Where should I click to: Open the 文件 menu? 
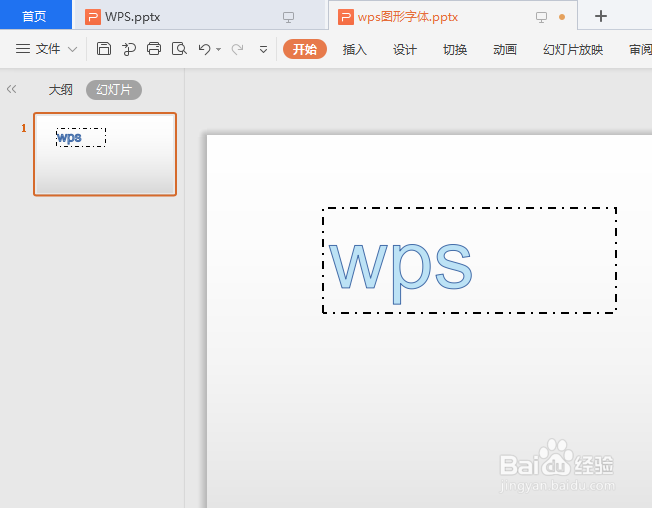[x=47, y=49]
